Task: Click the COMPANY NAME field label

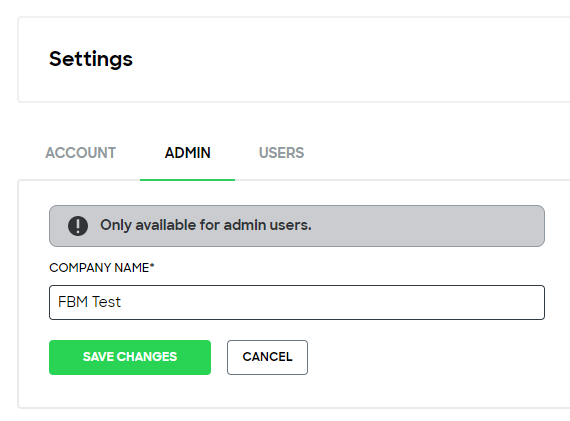Action: (99, 268)
